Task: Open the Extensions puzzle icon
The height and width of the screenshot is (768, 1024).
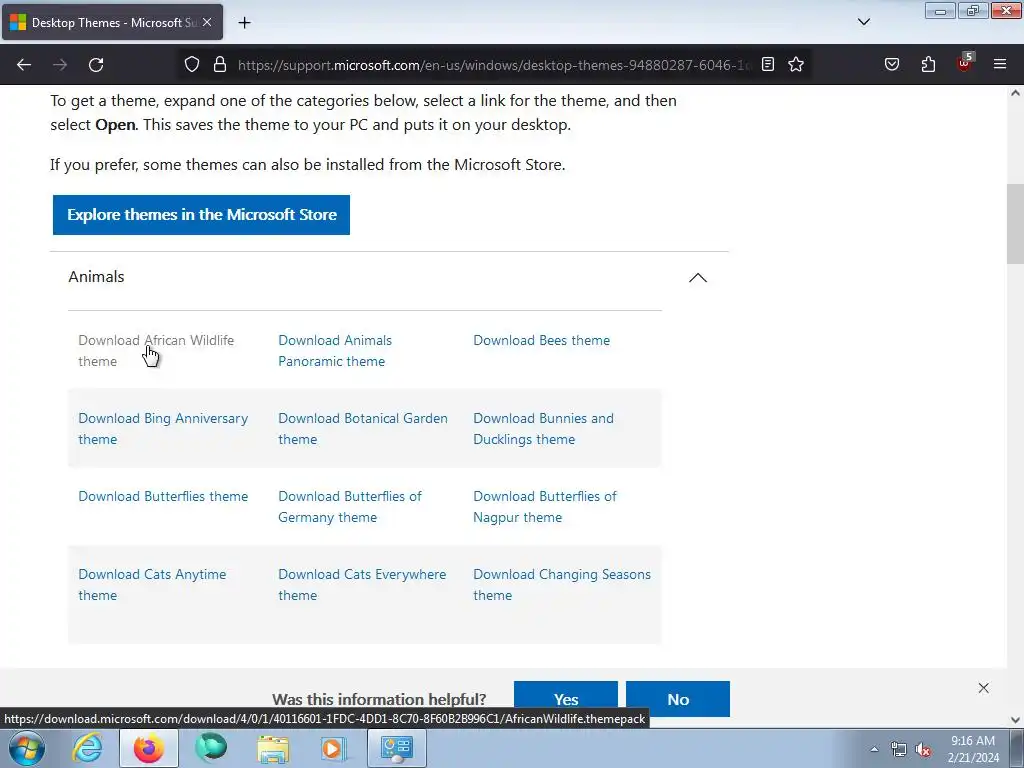Action: (x=928, y=64)
